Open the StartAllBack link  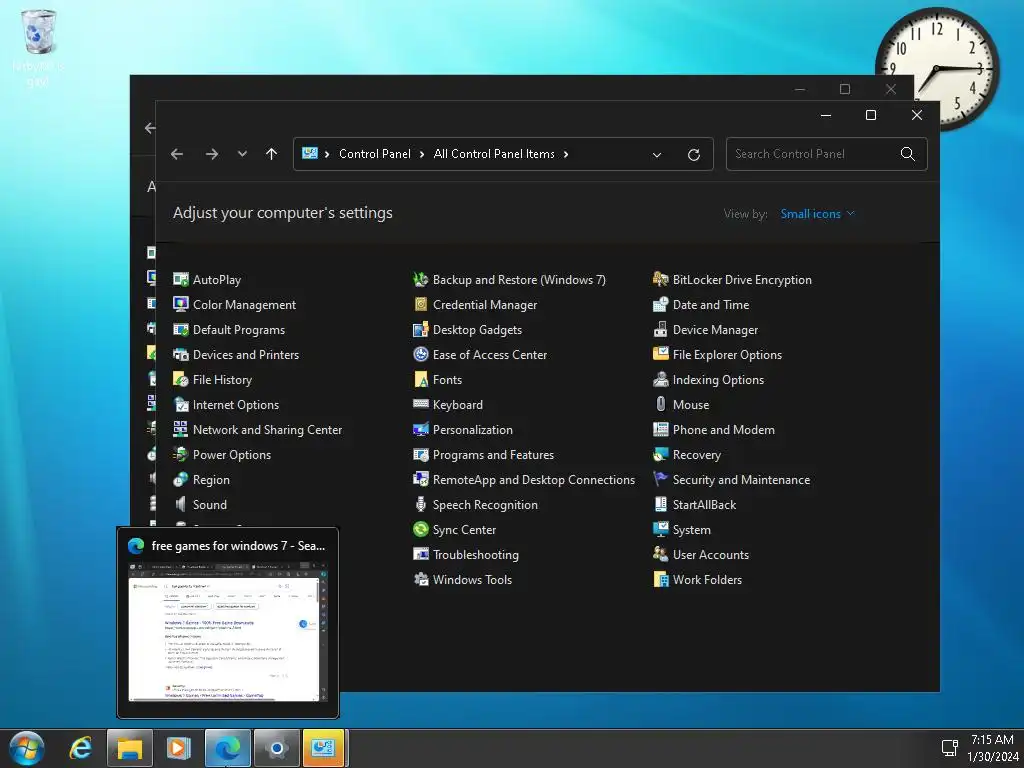click(704, 505)
